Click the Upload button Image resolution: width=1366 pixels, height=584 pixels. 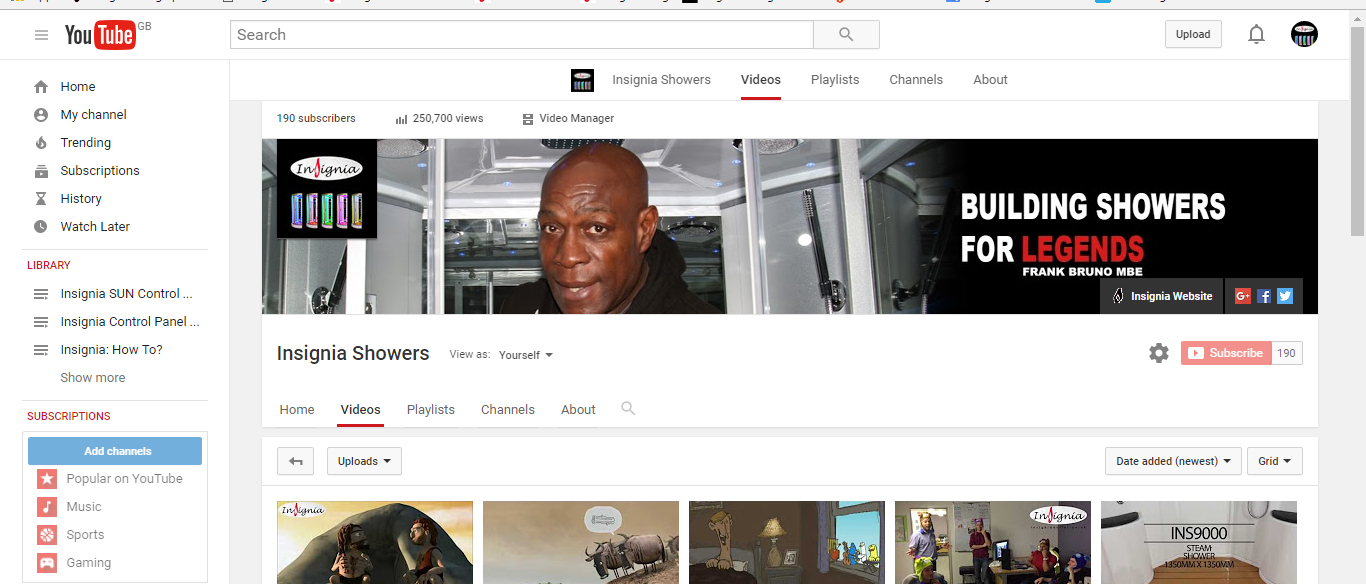(x=1193, y=34)
